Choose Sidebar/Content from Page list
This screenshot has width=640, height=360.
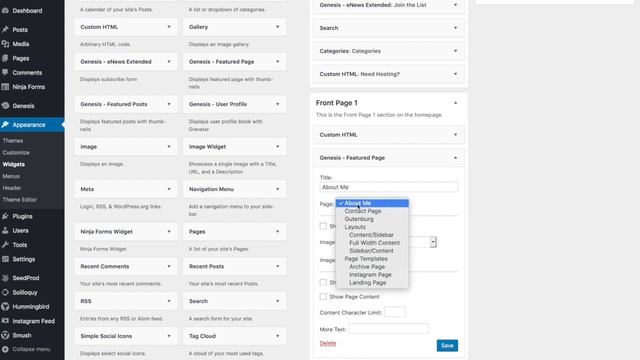pyautogui.click(x=372, y=251)
